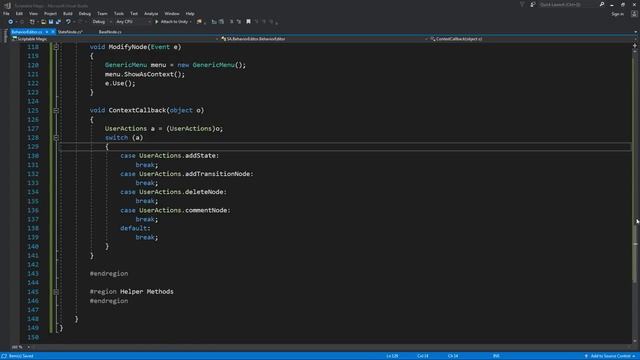640x360 pixels.
Task: Click the account avatar icon beside Sign in
Action: point(634,14)
